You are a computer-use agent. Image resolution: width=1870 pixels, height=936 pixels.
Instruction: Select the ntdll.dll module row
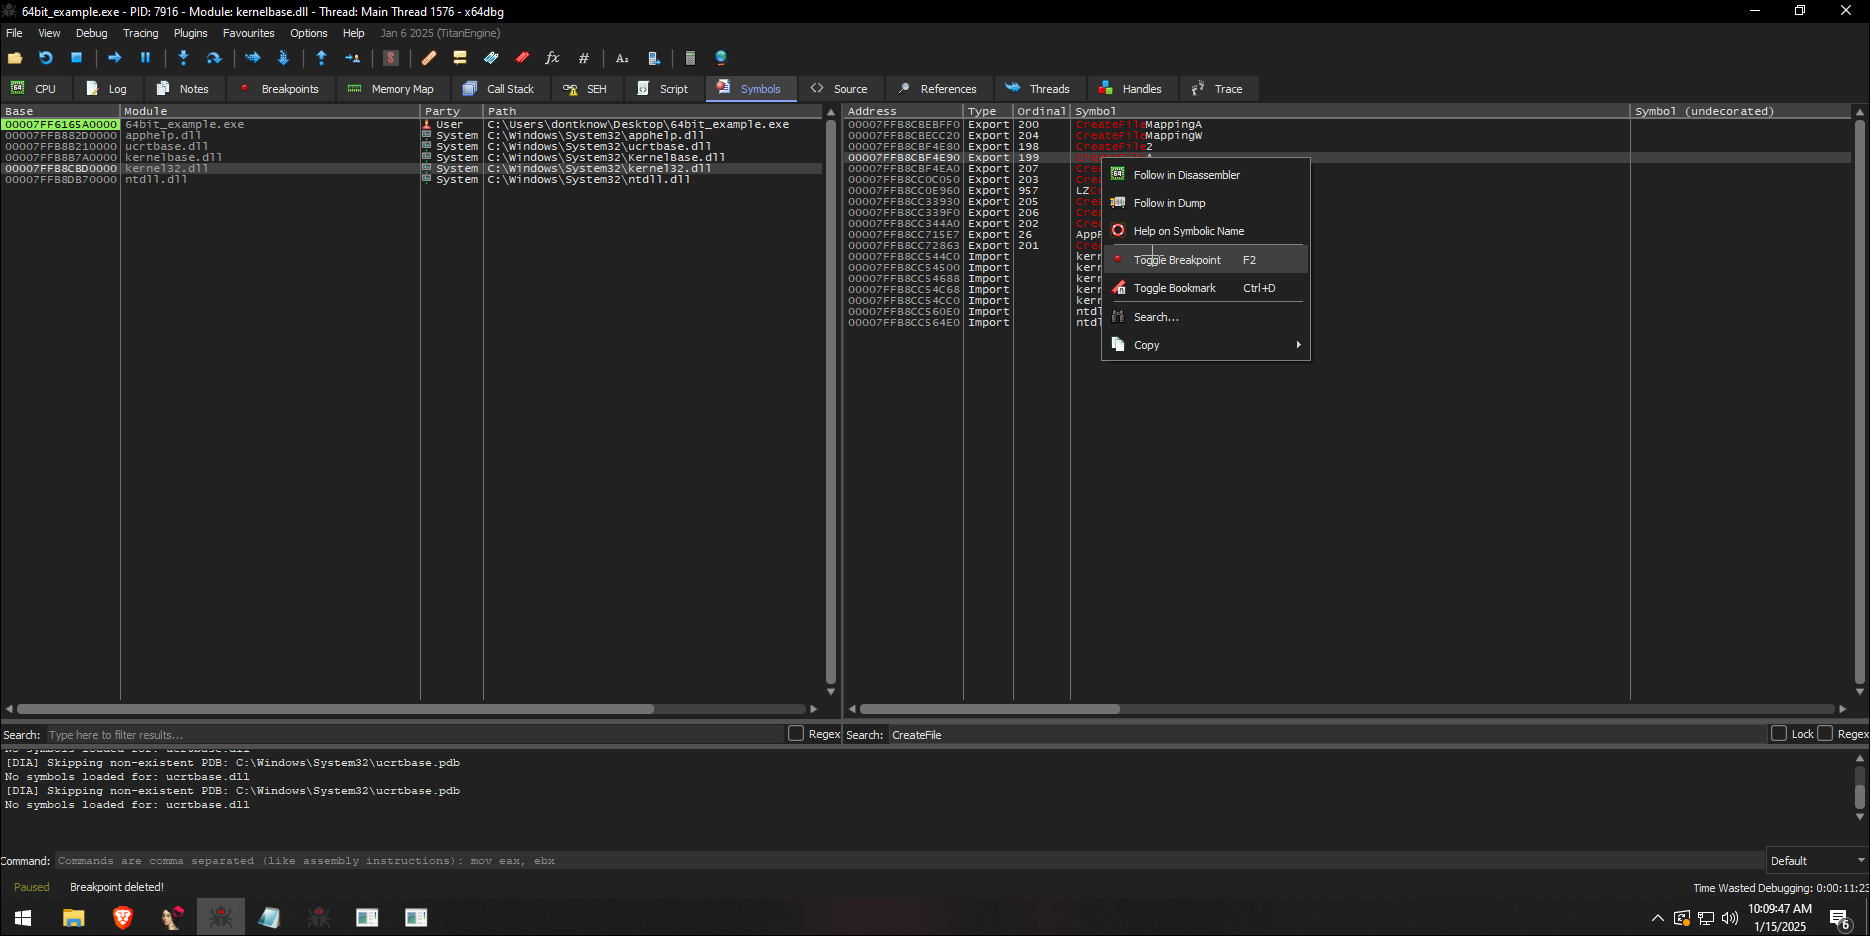pos(411,180)
